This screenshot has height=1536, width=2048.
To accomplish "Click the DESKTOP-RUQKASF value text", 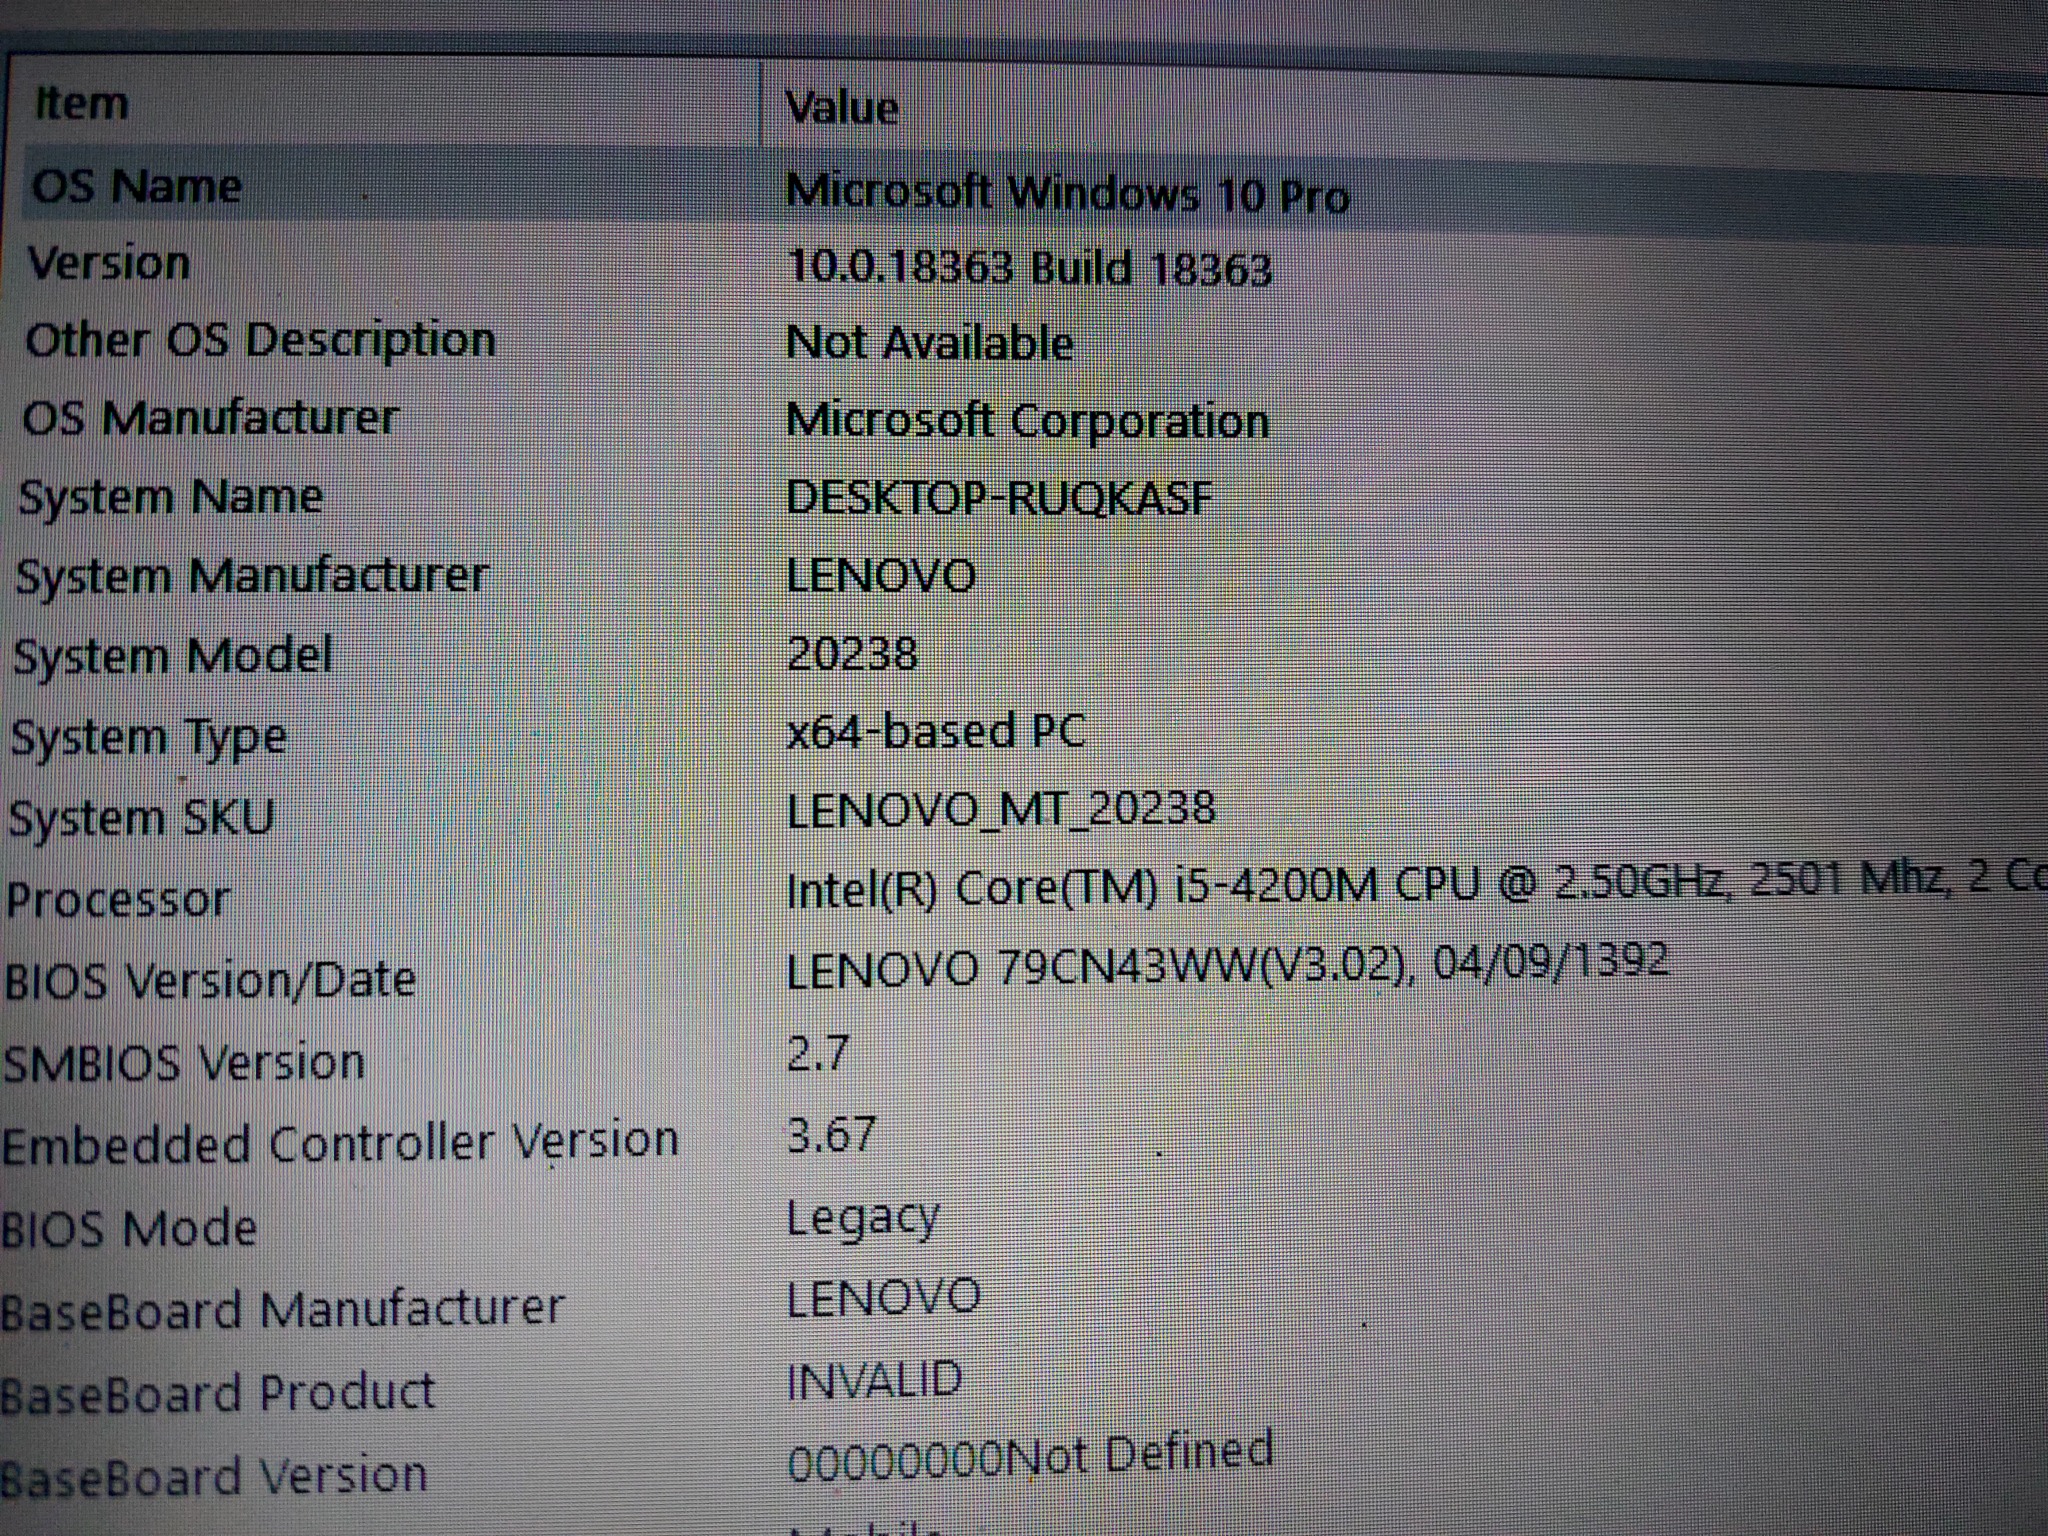I will 998,497.
